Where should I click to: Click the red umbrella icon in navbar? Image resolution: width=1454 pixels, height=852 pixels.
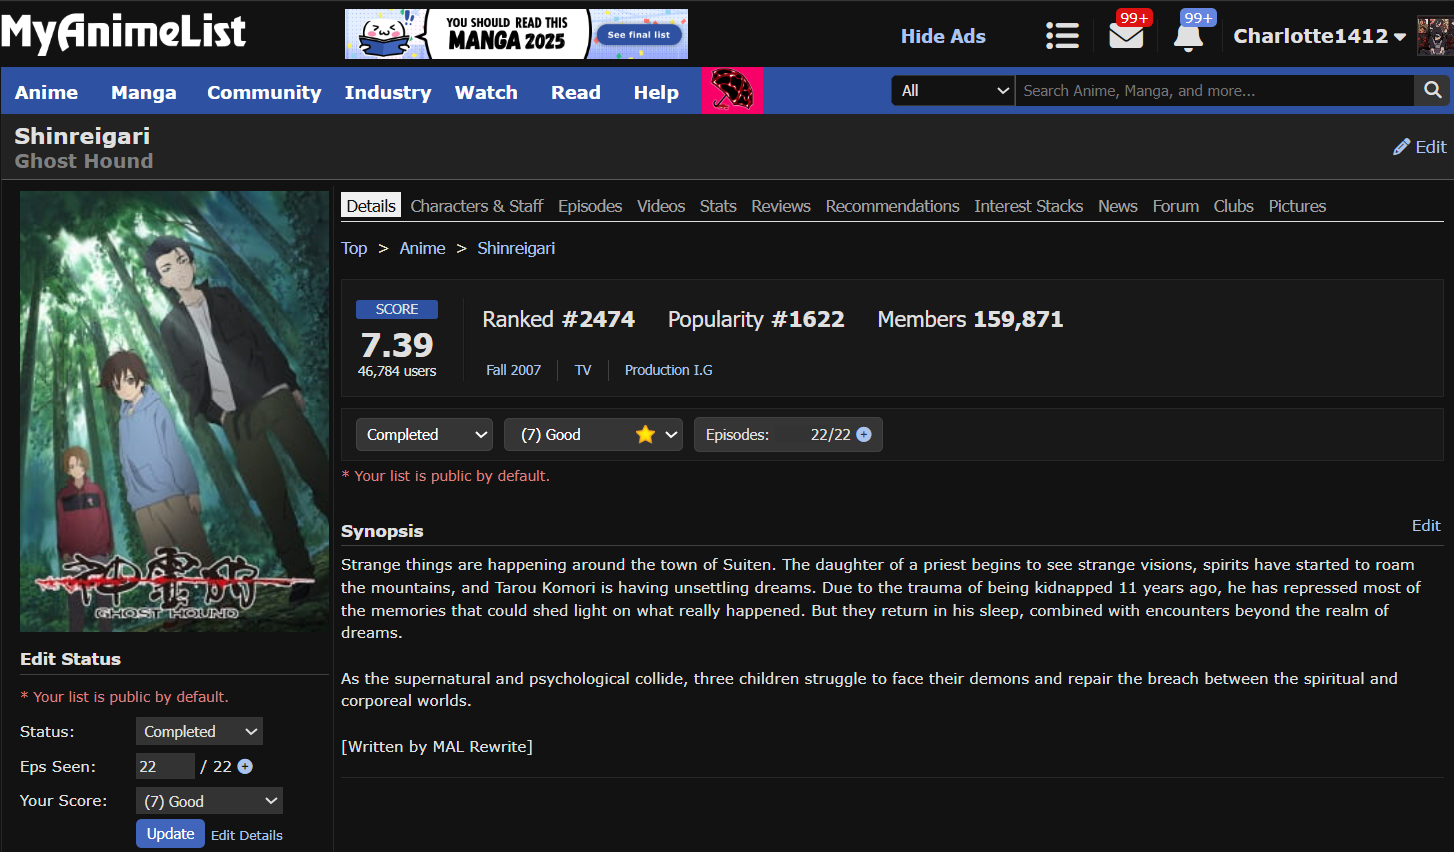coord(732,91)
